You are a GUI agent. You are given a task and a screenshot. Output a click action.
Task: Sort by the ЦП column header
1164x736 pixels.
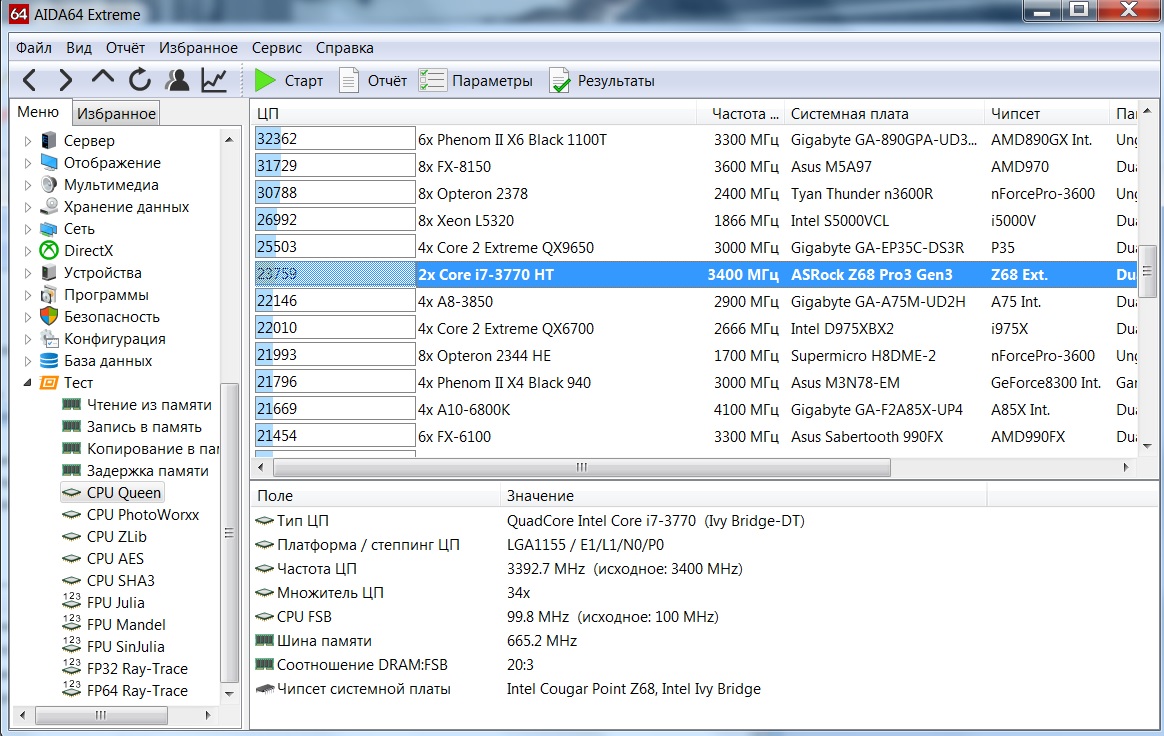coord(474,114)
